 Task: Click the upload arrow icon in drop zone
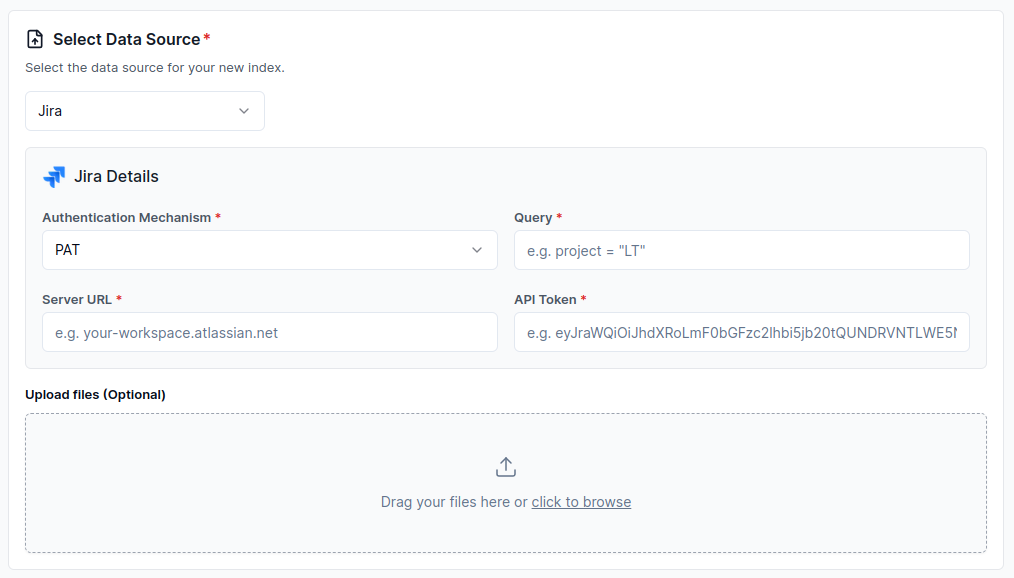[505, 466]
